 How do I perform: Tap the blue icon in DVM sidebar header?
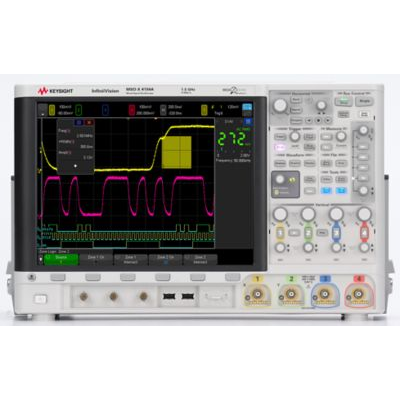coord(247,122)
